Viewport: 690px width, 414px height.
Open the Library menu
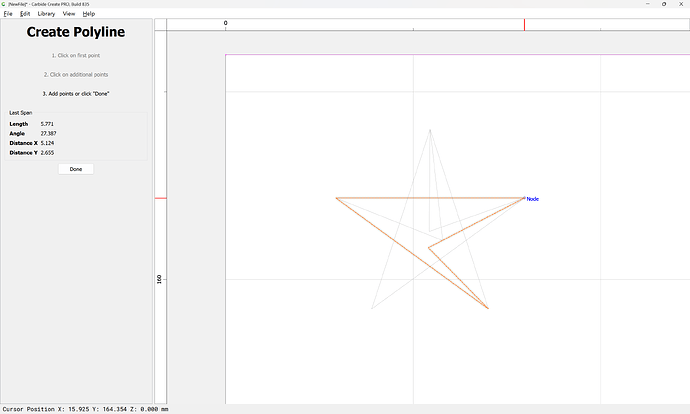point(46,14)
